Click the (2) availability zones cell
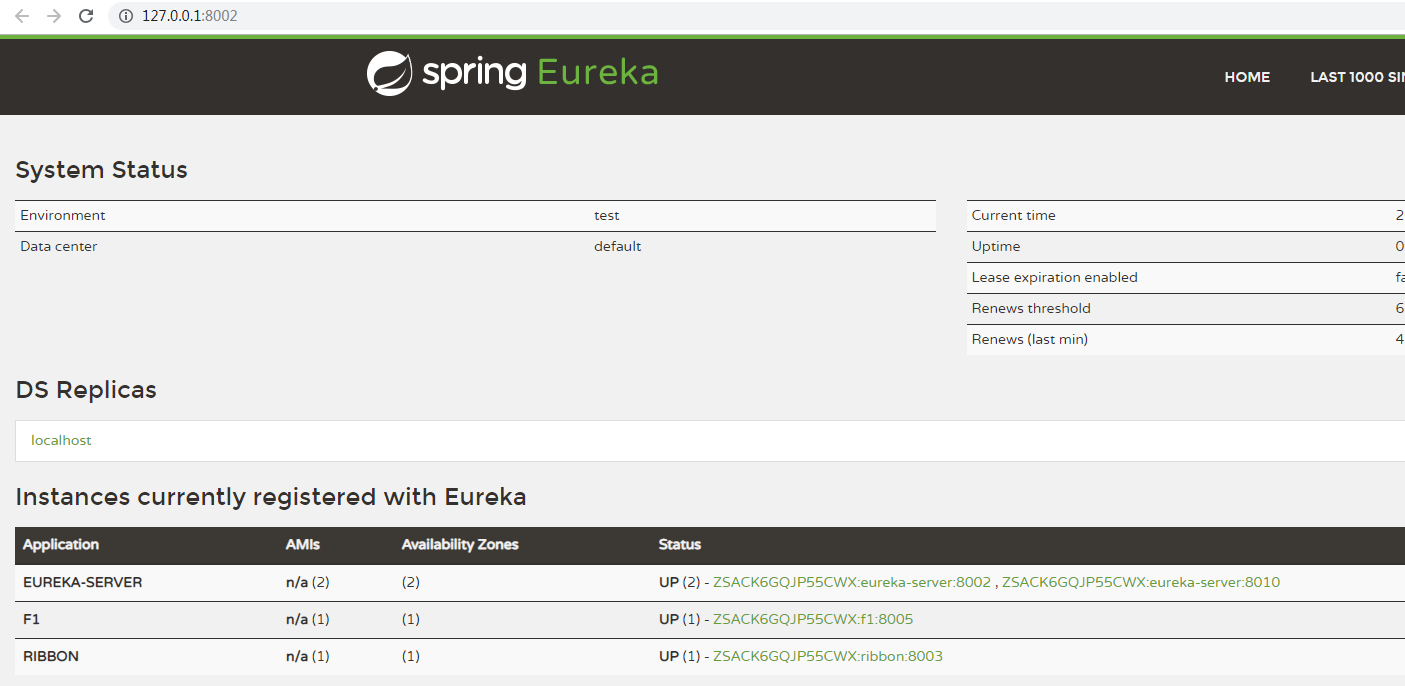Viewport: 1405px width, 686px height. [x=411, y=582]
